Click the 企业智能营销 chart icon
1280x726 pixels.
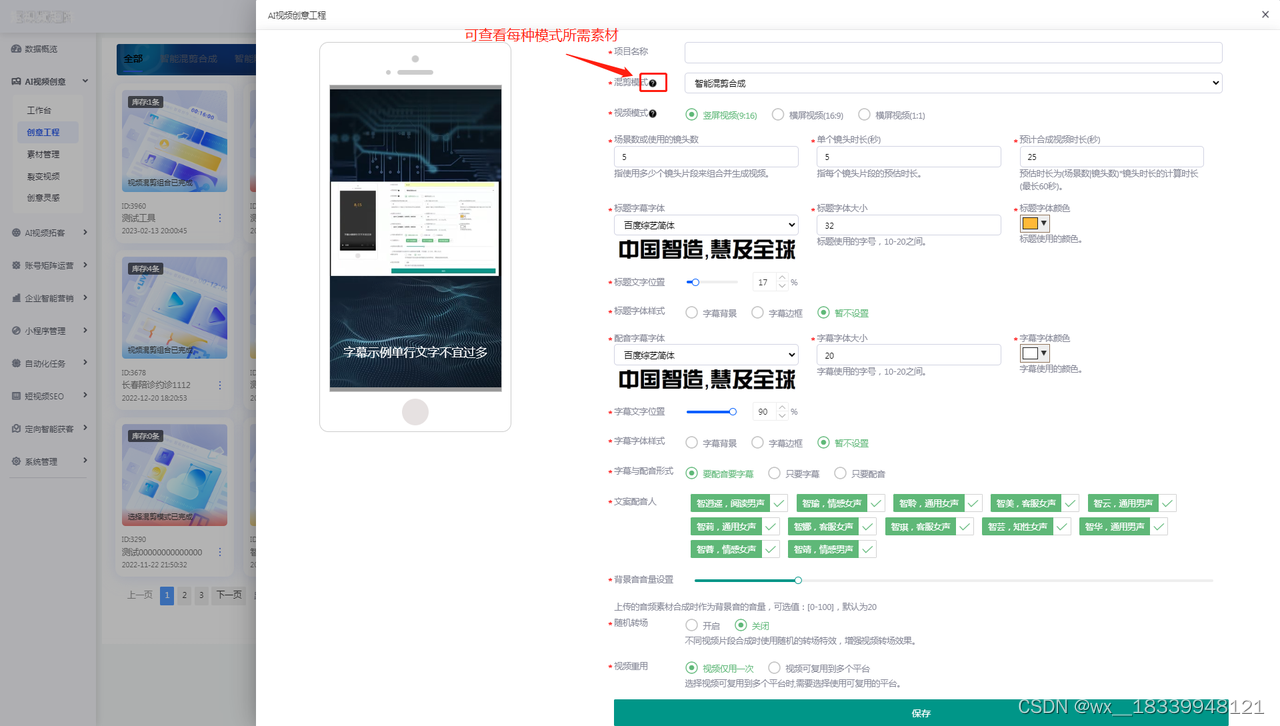(x=16, y=298)
